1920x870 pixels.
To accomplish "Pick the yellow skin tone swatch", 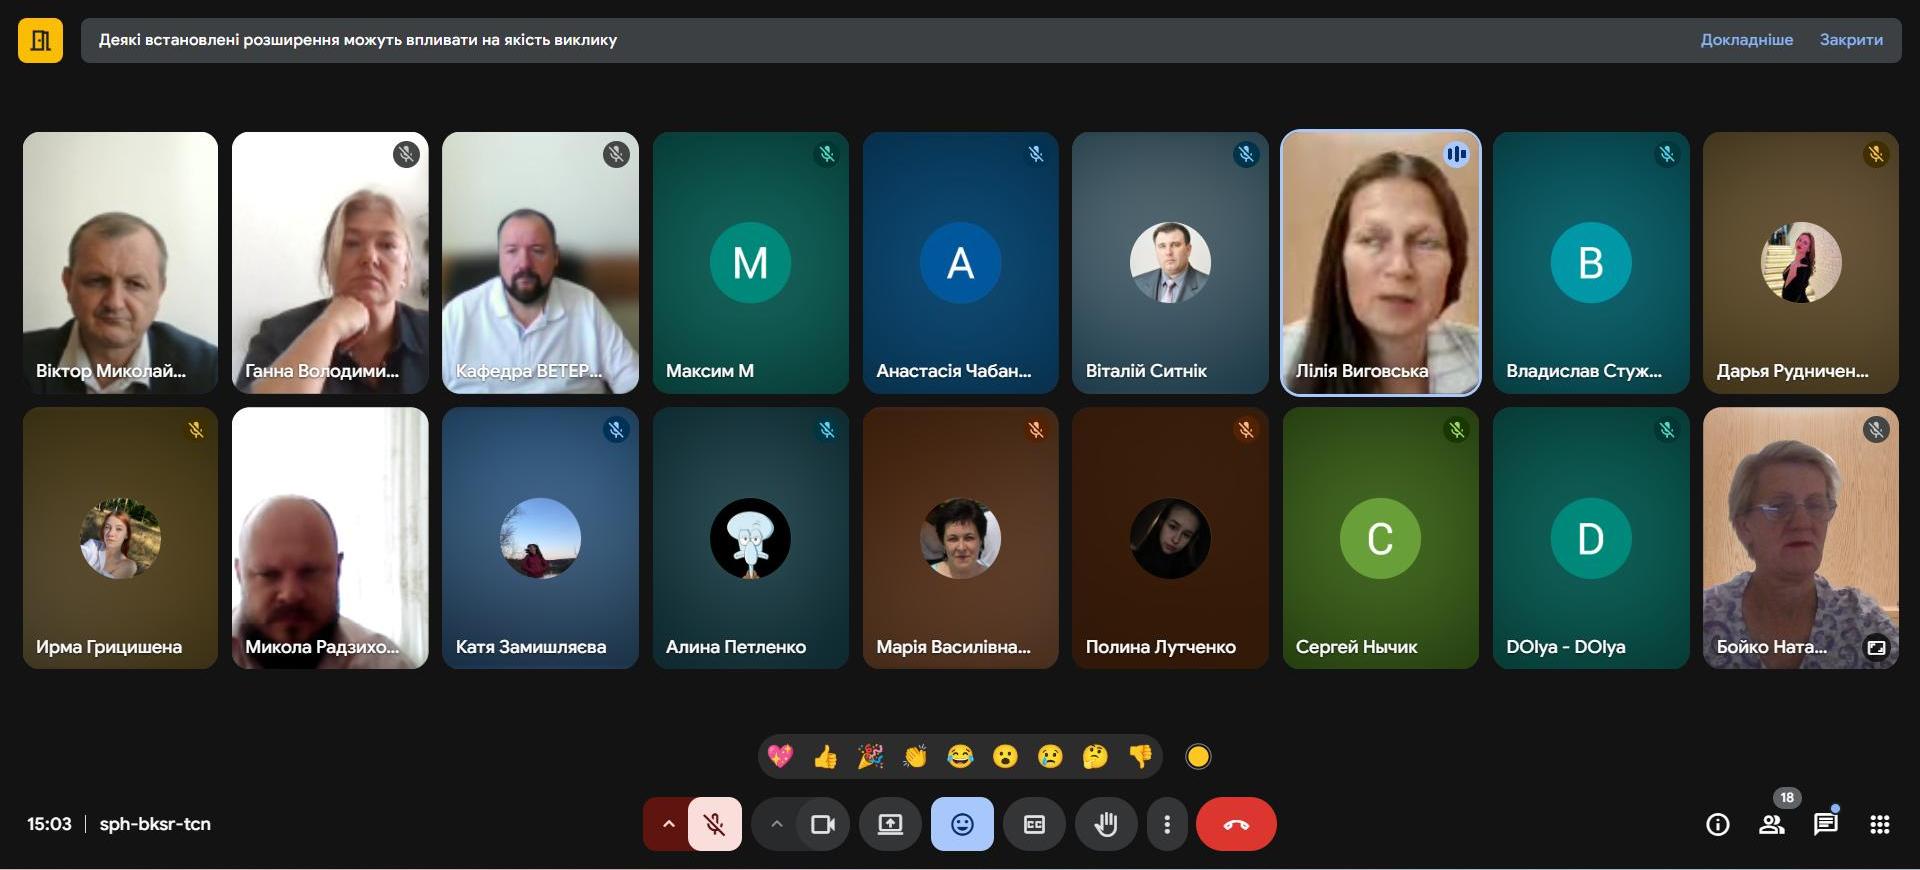I will pyautogui.click(x=1198, y=757).
